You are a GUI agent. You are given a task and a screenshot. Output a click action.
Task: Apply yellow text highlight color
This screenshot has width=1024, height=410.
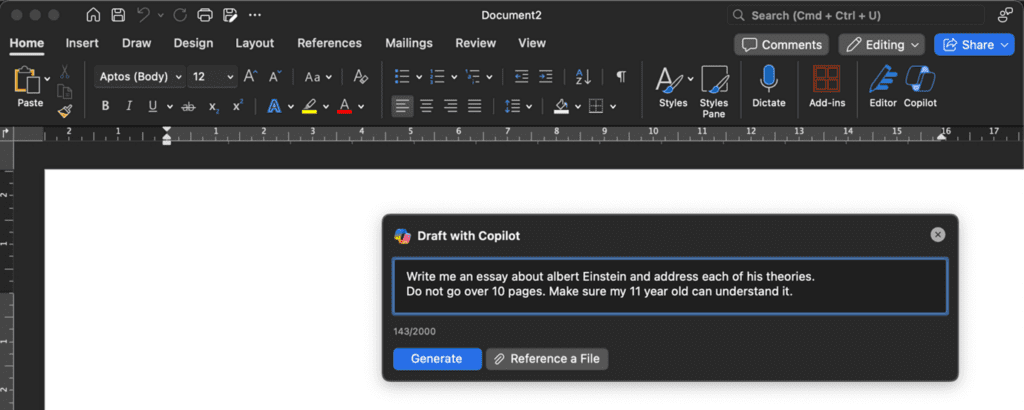pyautogui.click(x=309, y=106)
